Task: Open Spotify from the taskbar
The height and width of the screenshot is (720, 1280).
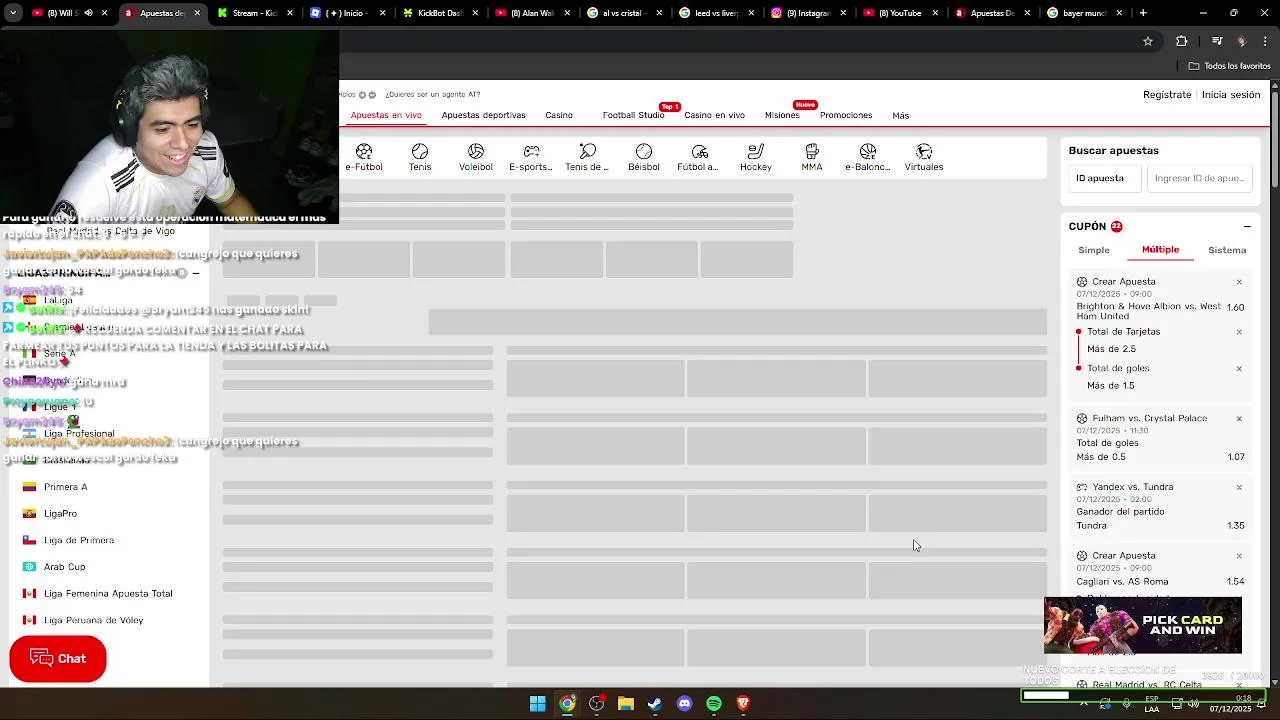Action: pos(714,704)
